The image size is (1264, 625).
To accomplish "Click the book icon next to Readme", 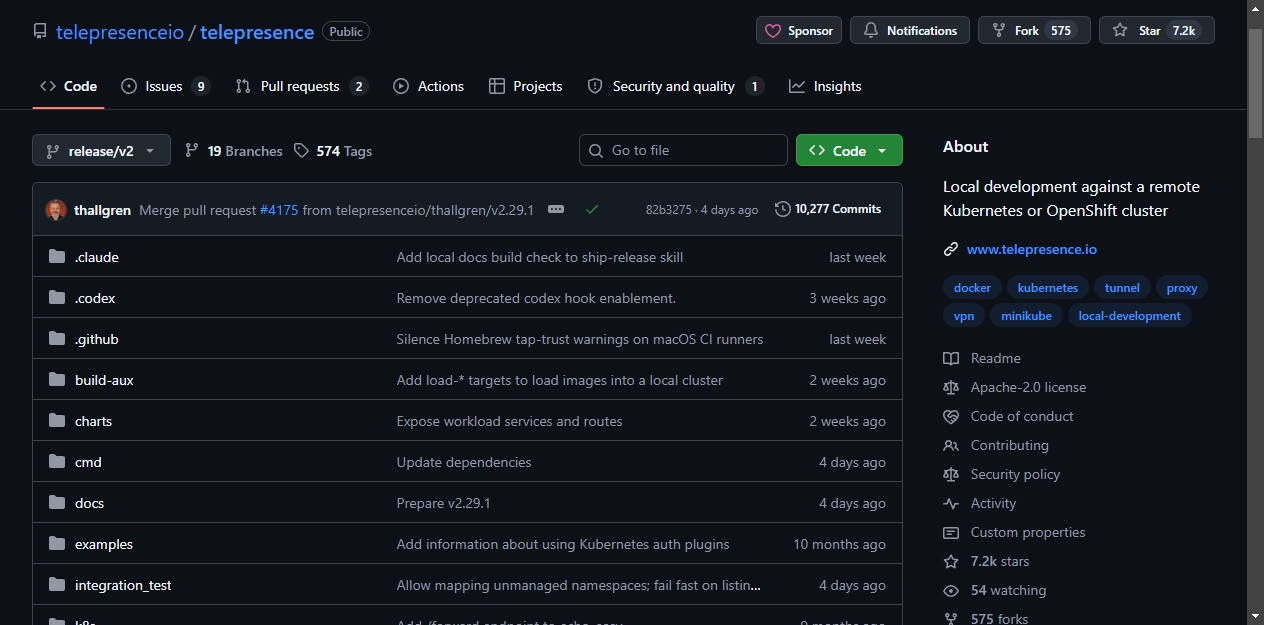I will [951, 358].
